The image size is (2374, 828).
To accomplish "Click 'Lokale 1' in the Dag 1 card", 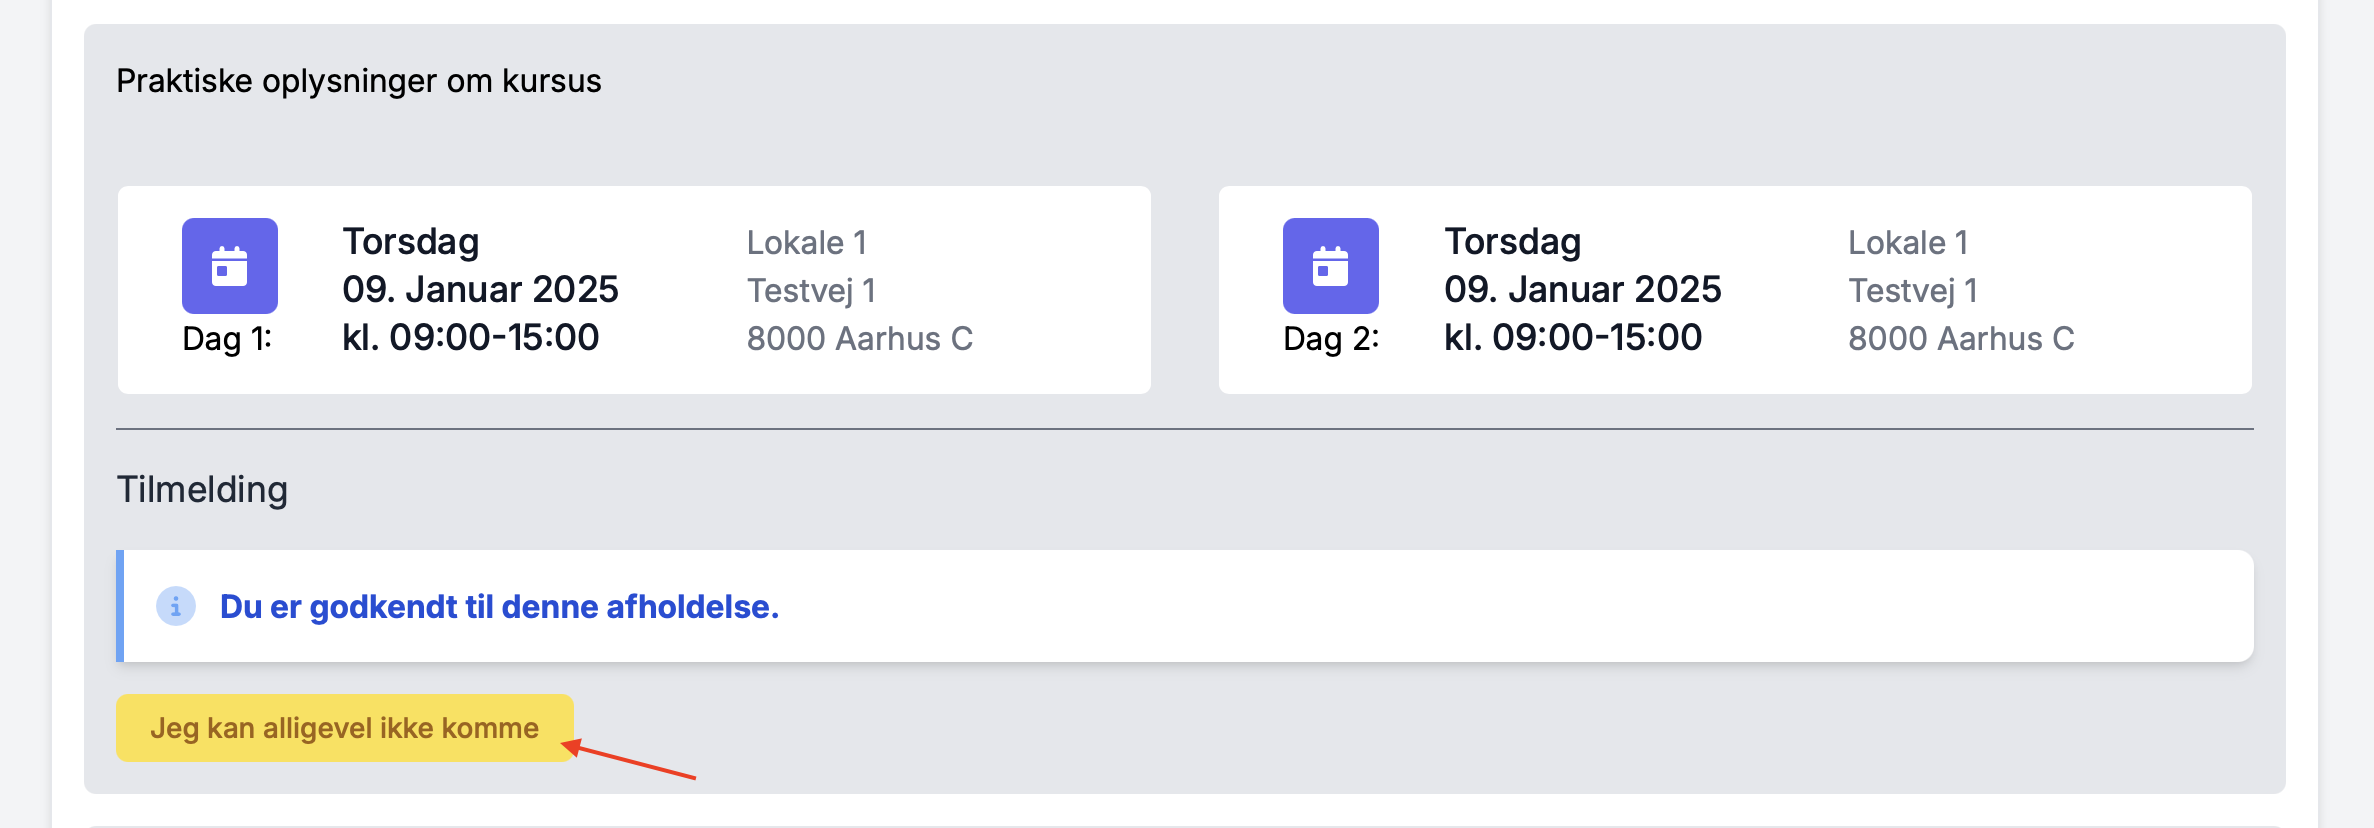I will point(806,243).
